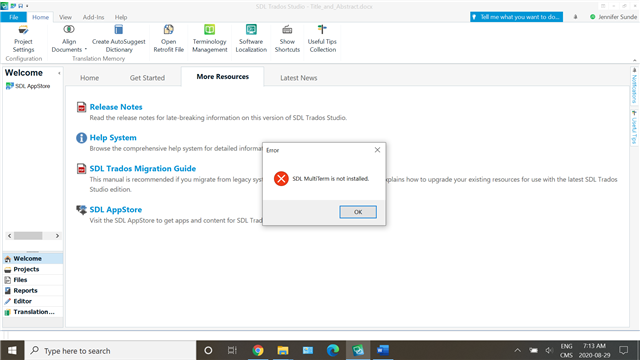Click Open Retrofit File icon
Image resolution: width=640 pixels, height=360 pixels.
169,30
